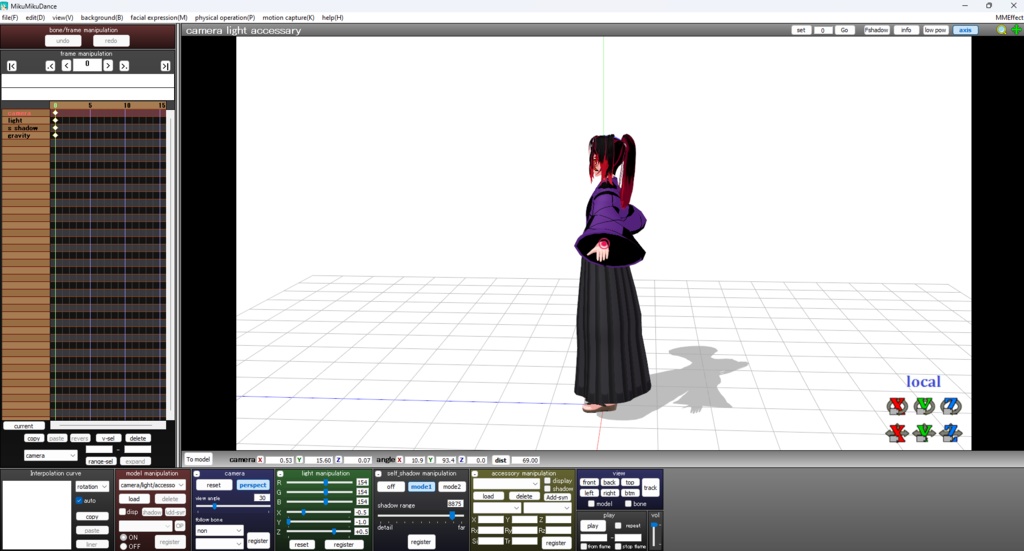1024x551 pixels.
Task: Go to previous keyframe button
Action: (50, 66)
